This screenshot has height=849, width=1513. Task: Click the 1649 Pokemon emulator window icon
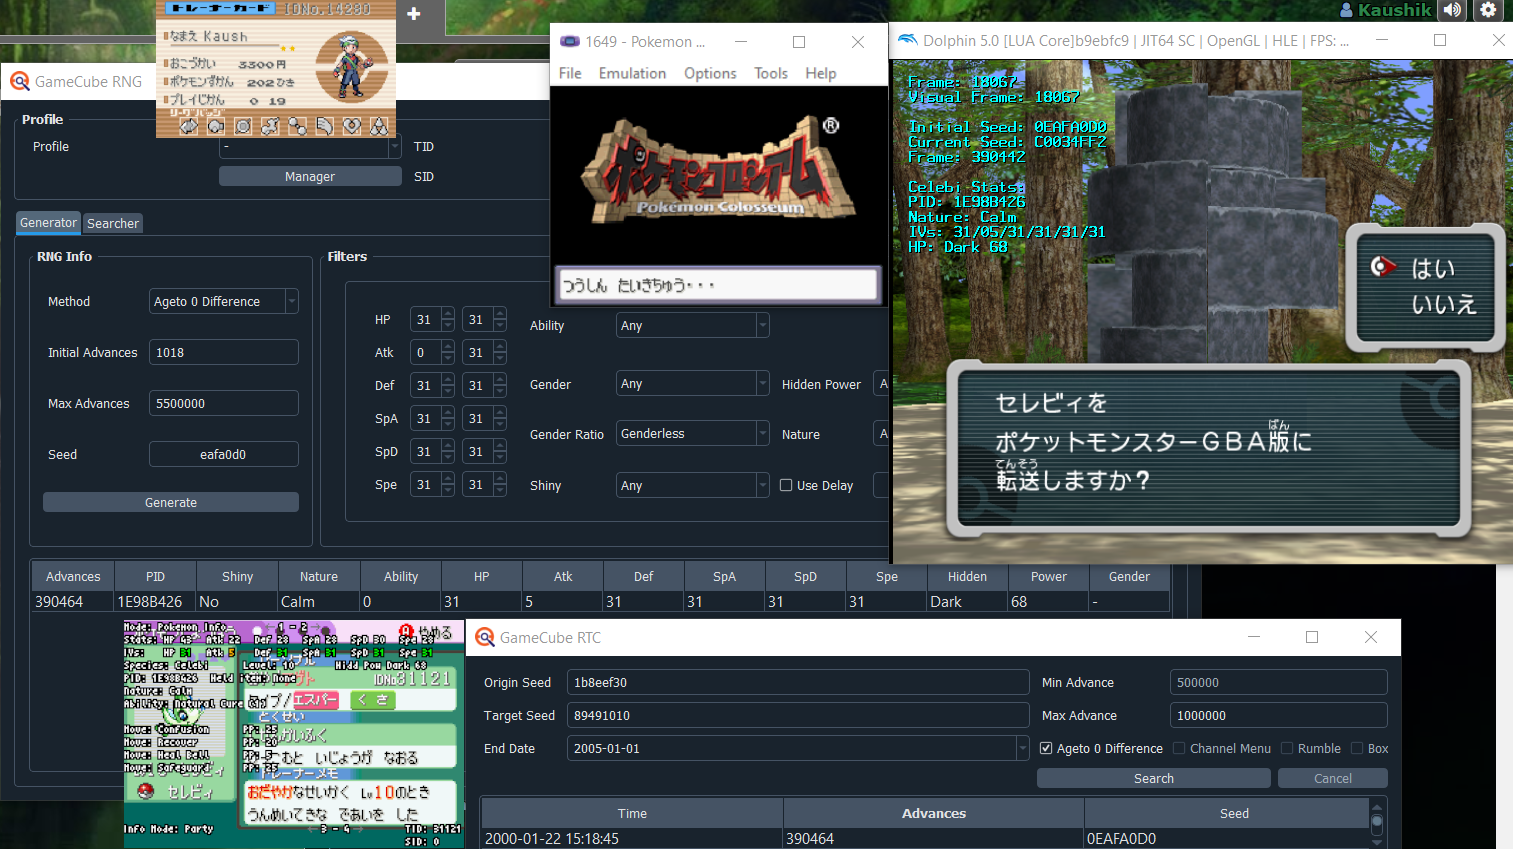570,41
